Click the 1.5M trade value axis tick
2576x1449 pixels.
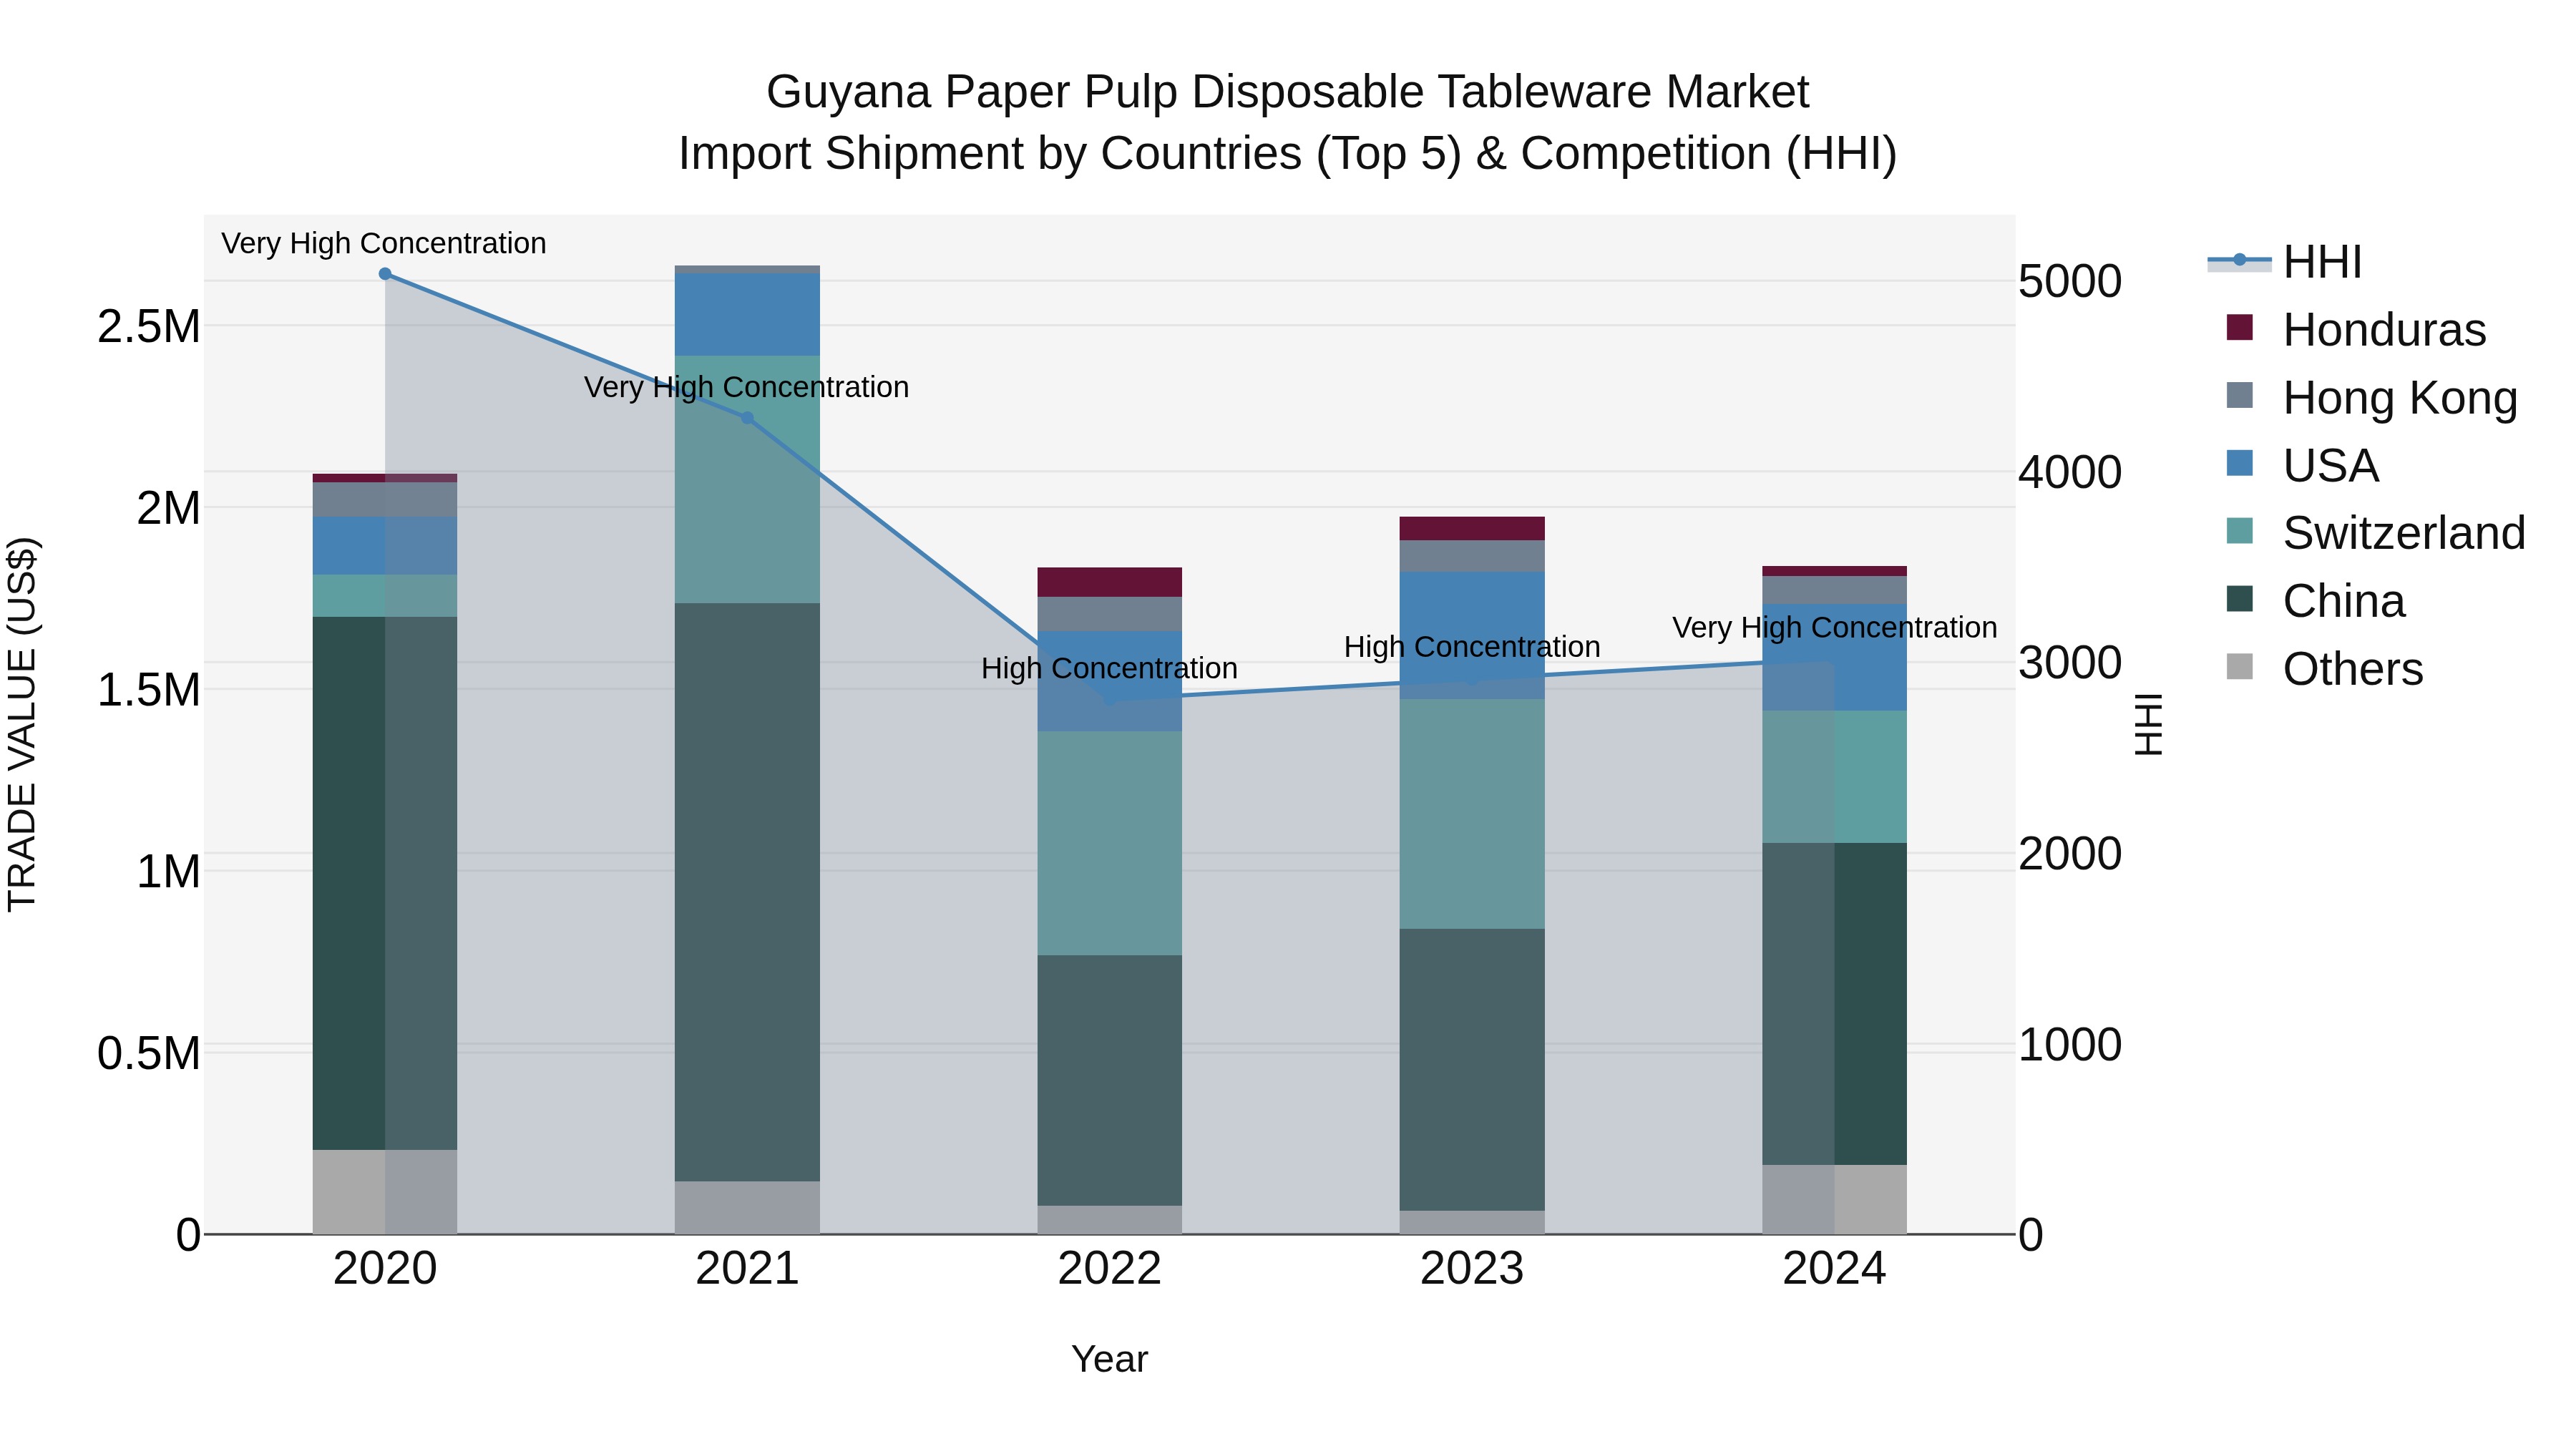click(x=149, y=690)
